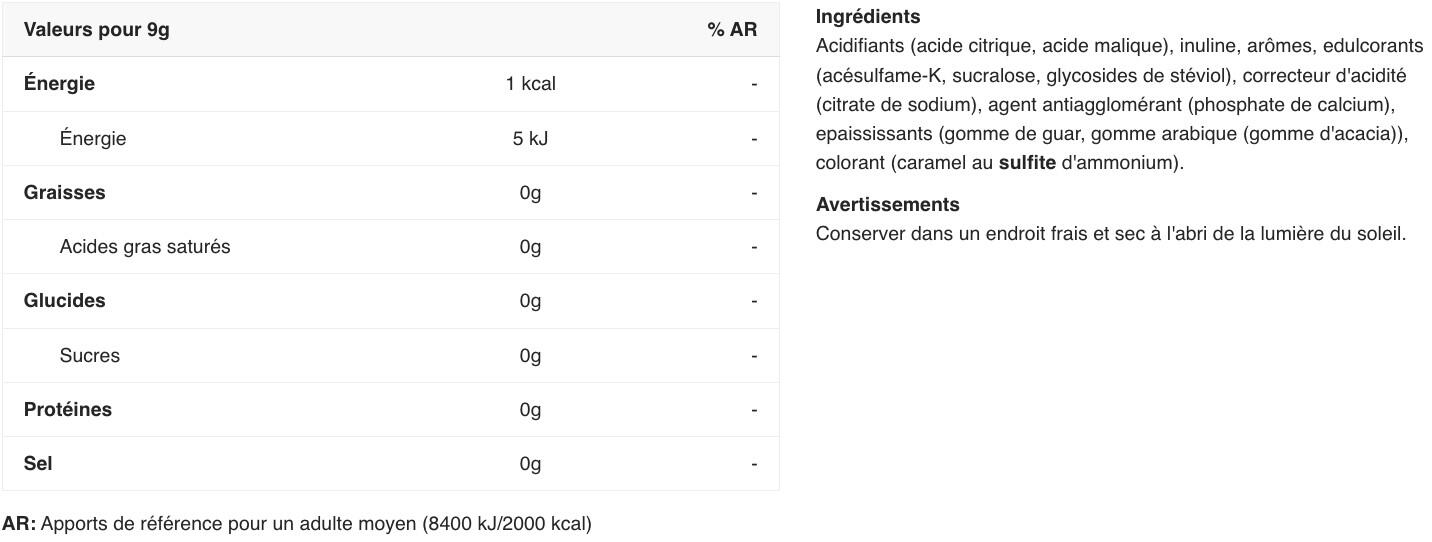Select the Protéines row label
Image resolution: width=1432 pixels, height=542 pixels.
[x=67, y=410]
